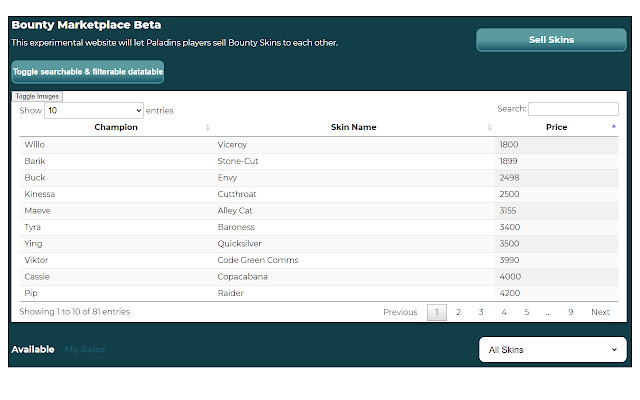
Task: Click the Previous pagination link
Action: pos(400,312)
